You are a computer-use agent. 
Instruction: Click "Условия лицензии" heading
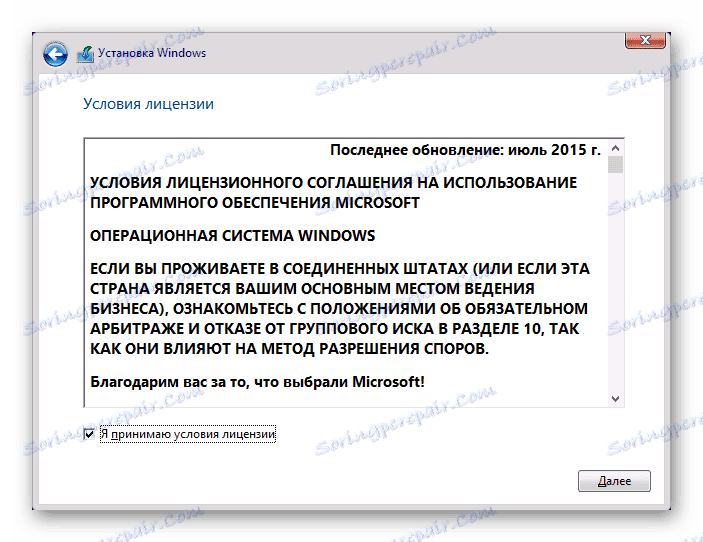148,104
